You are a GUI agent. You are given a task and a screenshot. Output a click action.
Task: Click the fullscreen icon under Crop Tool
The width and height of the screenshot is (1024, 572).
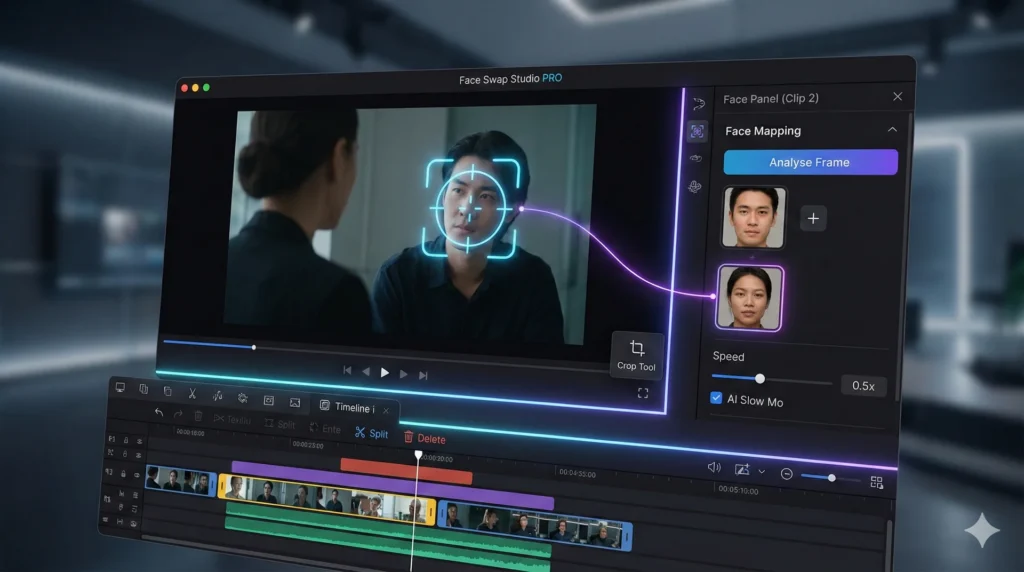(643, 393)
